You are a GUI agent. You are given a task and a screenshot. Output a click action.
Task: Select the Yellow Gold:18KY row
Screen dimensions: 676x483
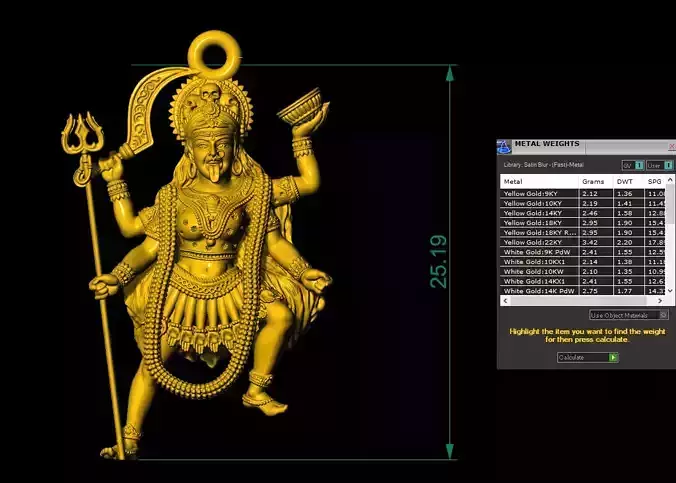coord(583,223)
